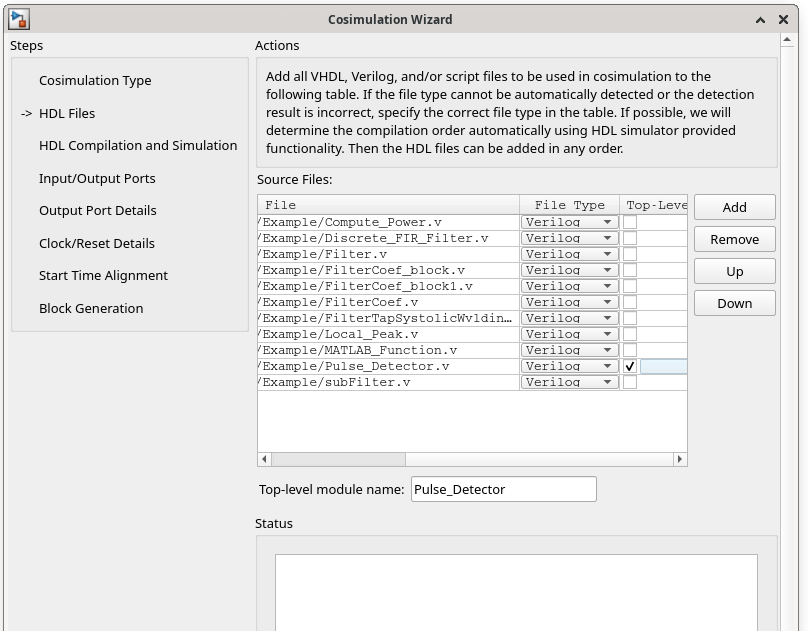
Task: Click the Top-level module name field
Action: click(x=503, y=489)
